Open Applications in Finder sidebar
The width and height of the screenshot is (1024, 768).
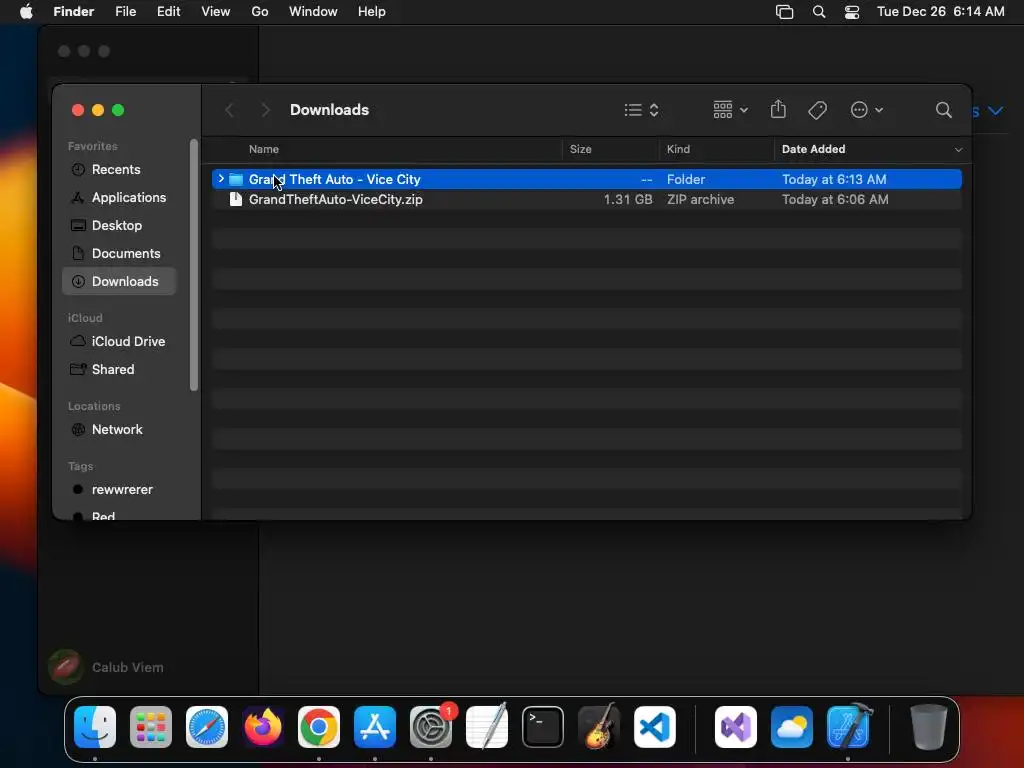(118, 197)
